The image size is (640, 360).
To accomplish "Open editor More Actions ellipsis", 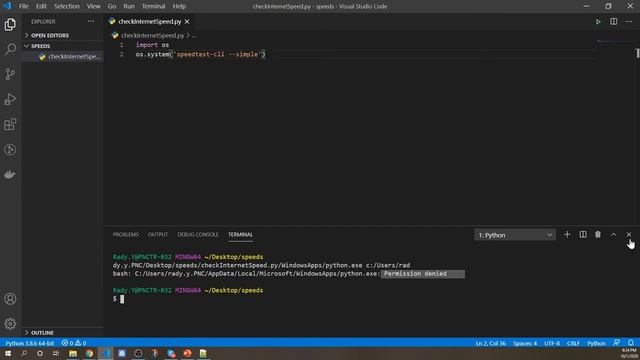I will (x=629, y=22).
